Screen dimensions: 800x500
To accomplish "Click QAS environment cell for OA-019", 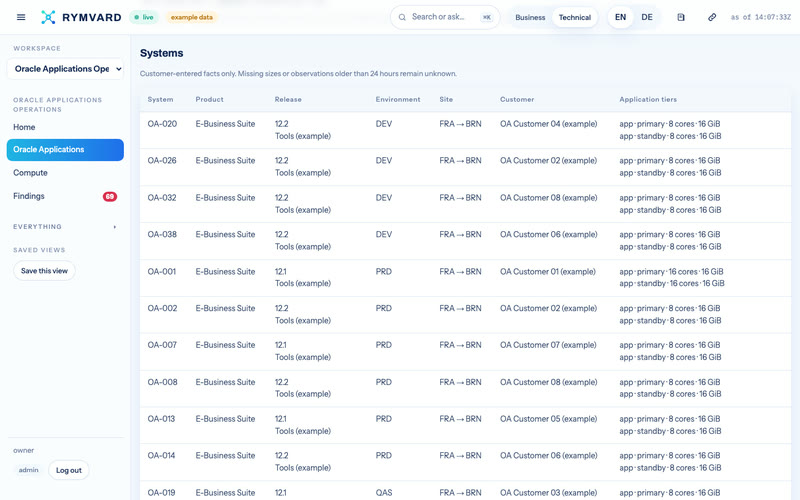I will point(384,493).
